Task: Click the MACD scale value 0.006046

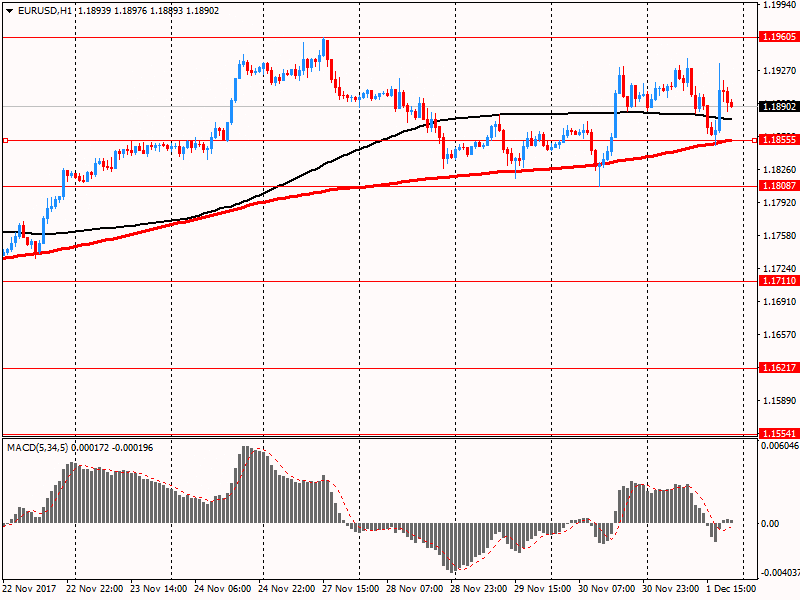Action: point(780,446)
